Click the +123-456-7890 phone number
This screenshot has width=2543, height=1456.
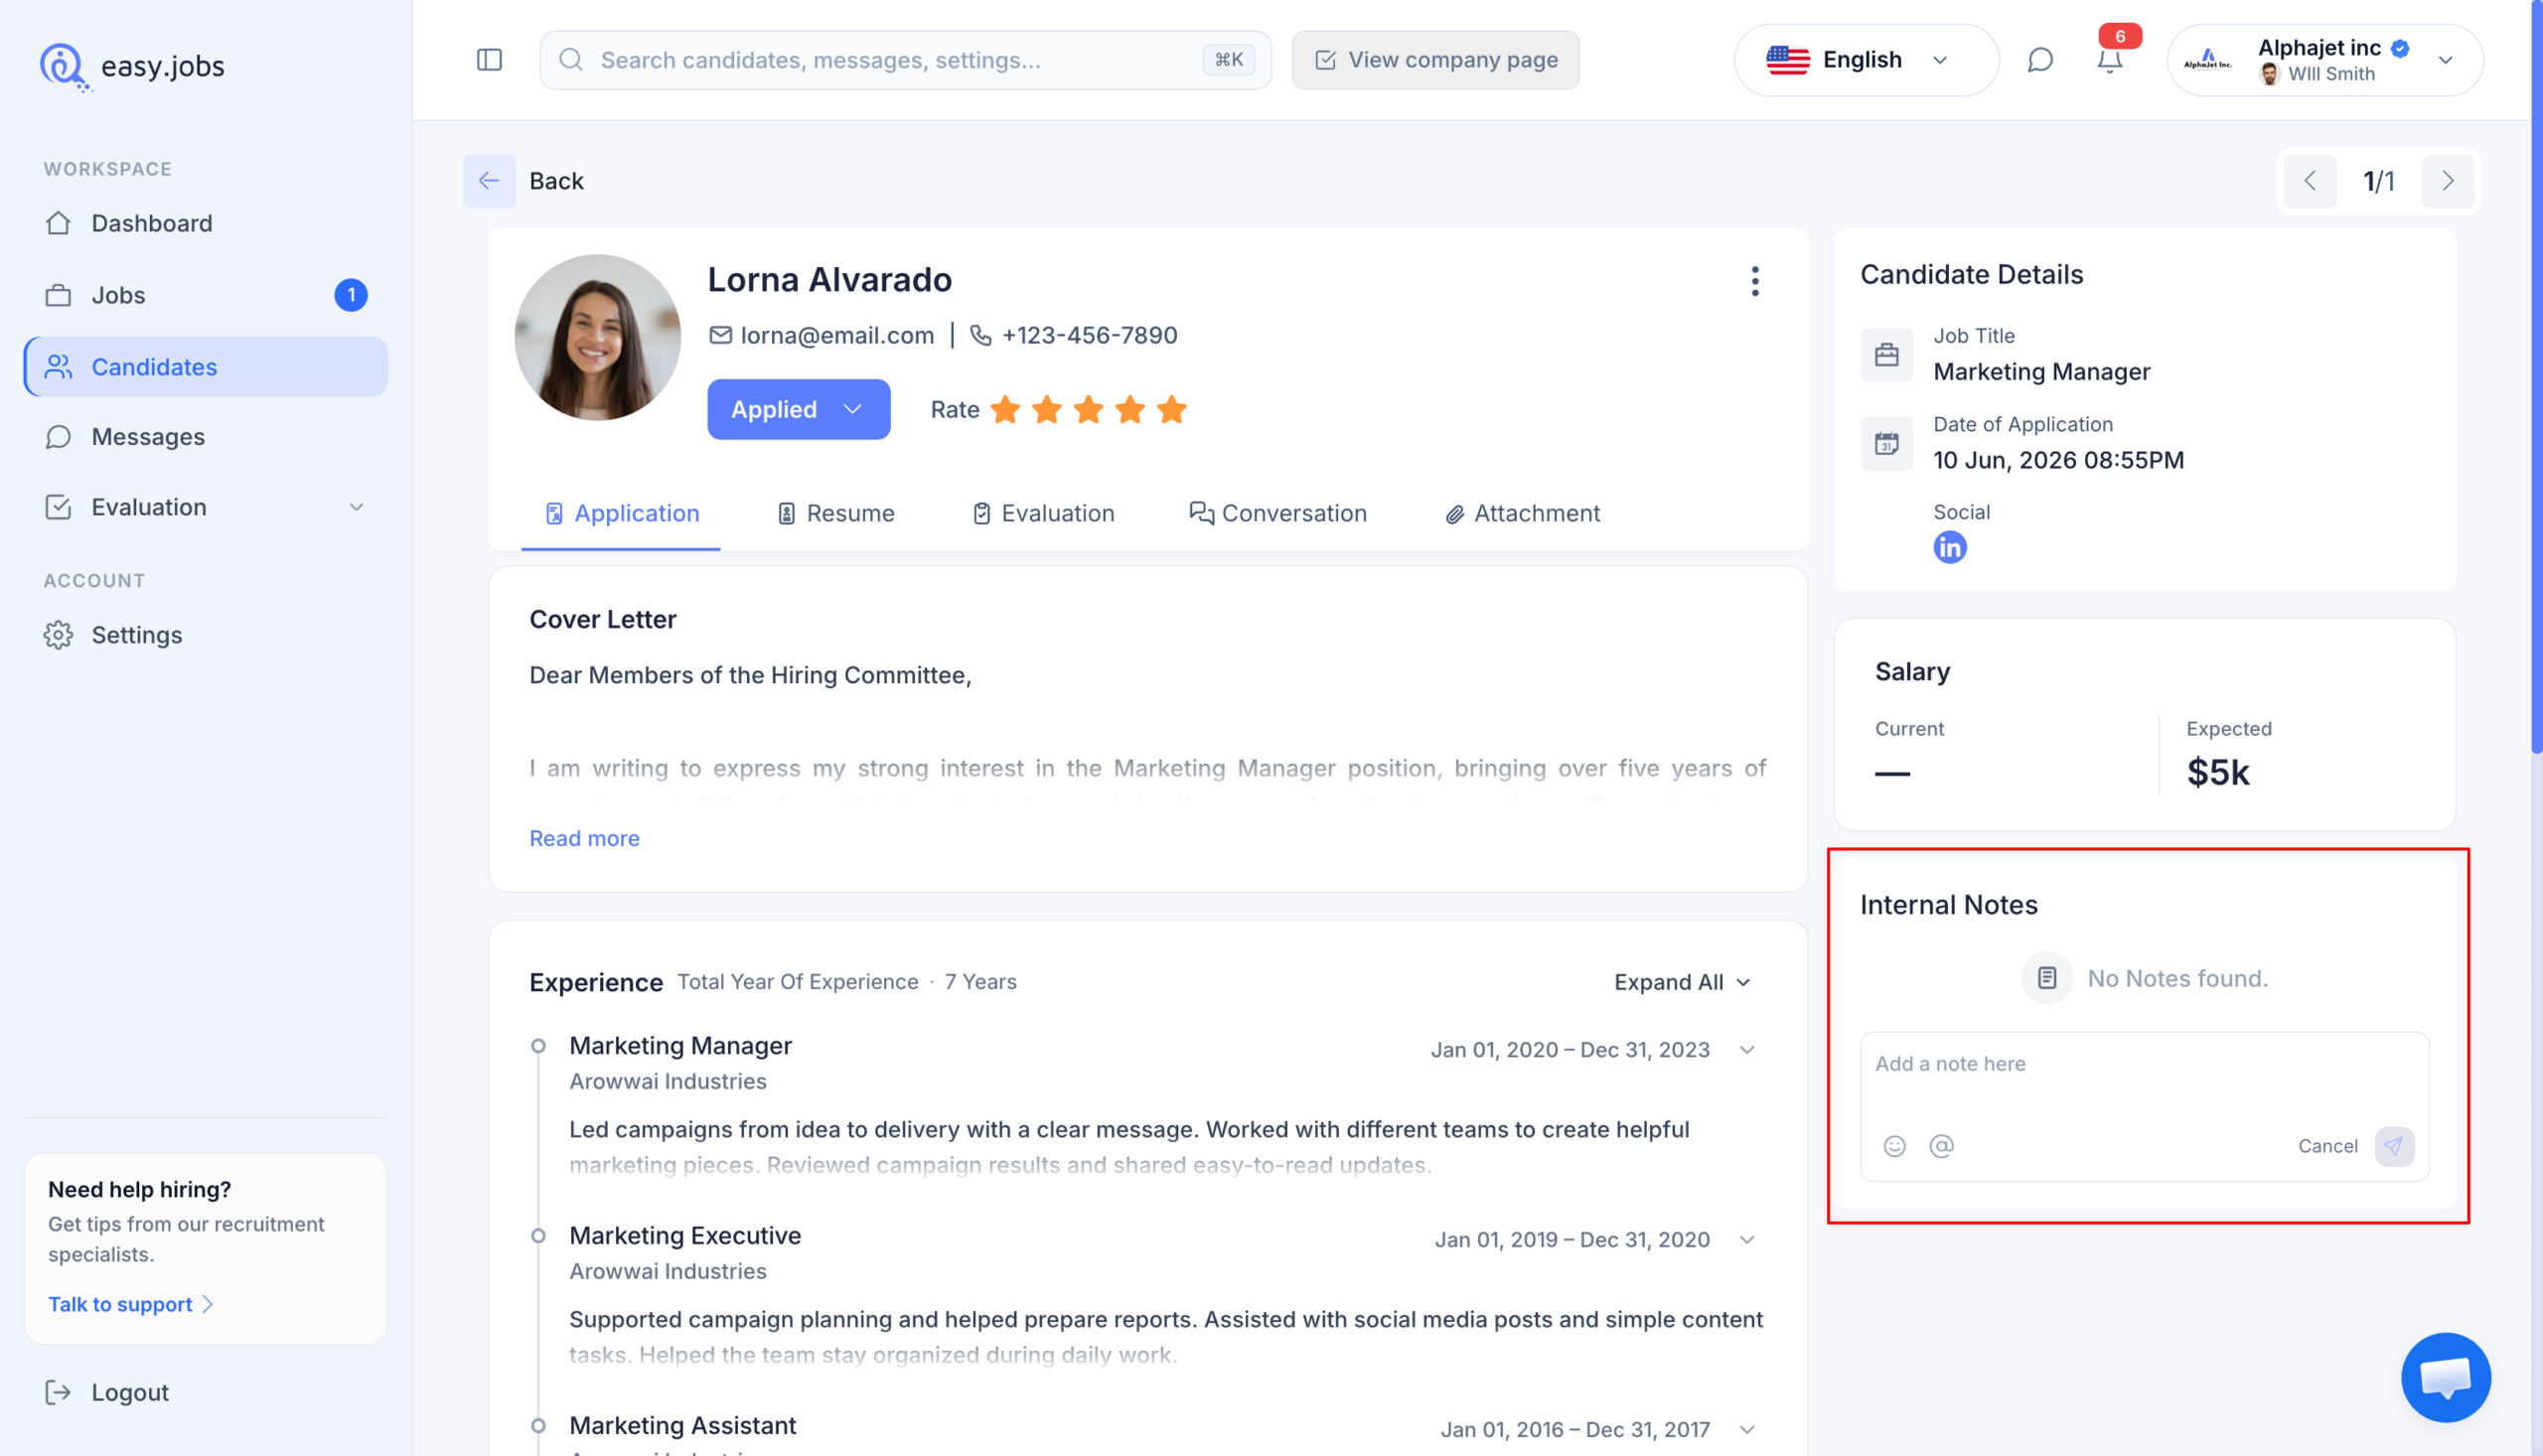pyautogui.click(x=1089, y=335)
